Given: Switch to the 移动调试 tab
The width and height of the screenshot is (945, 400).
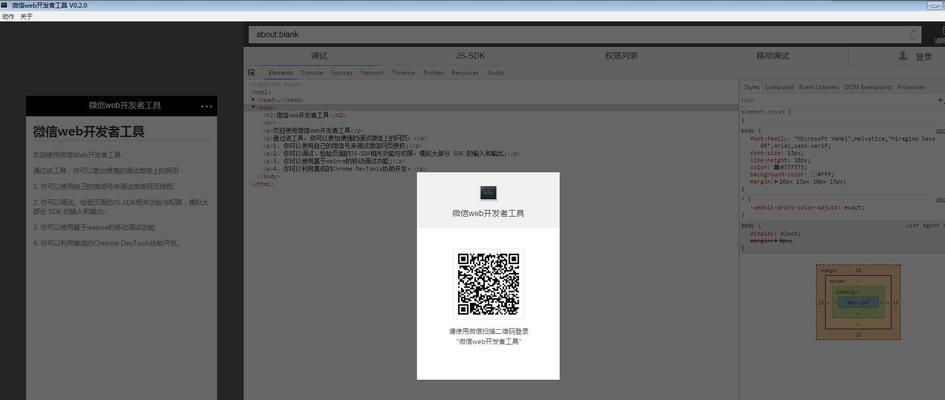Looking at the screenshot, I should [x=773, y=56].
